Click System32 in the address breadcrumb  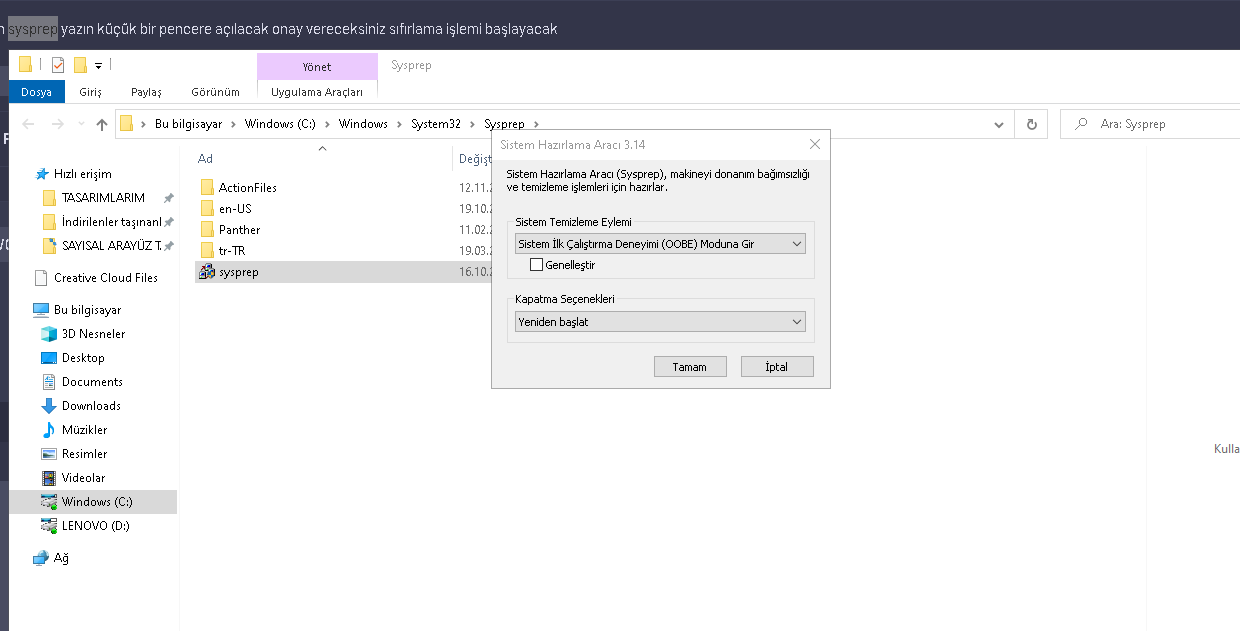[x=436, y=124]
